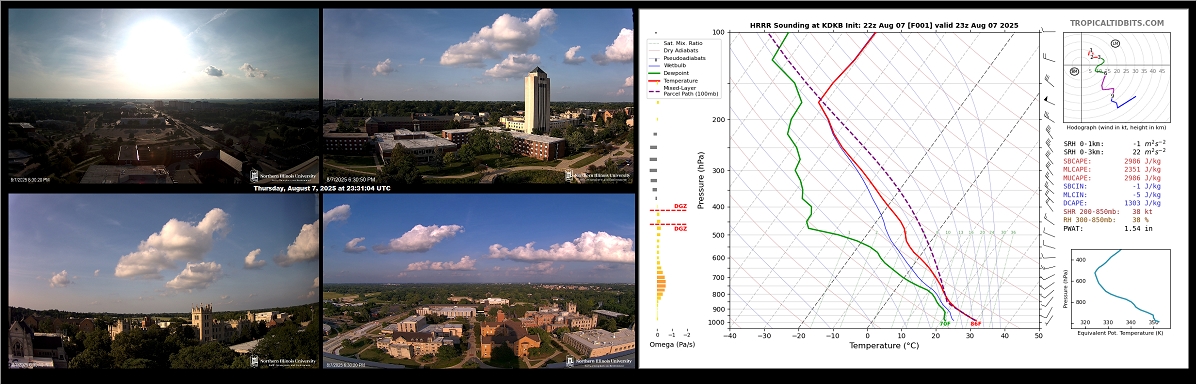Viewport: 1197px width, 385px height.
Task: Click the 70F surface dewpoint label
Action: (944, 324)
